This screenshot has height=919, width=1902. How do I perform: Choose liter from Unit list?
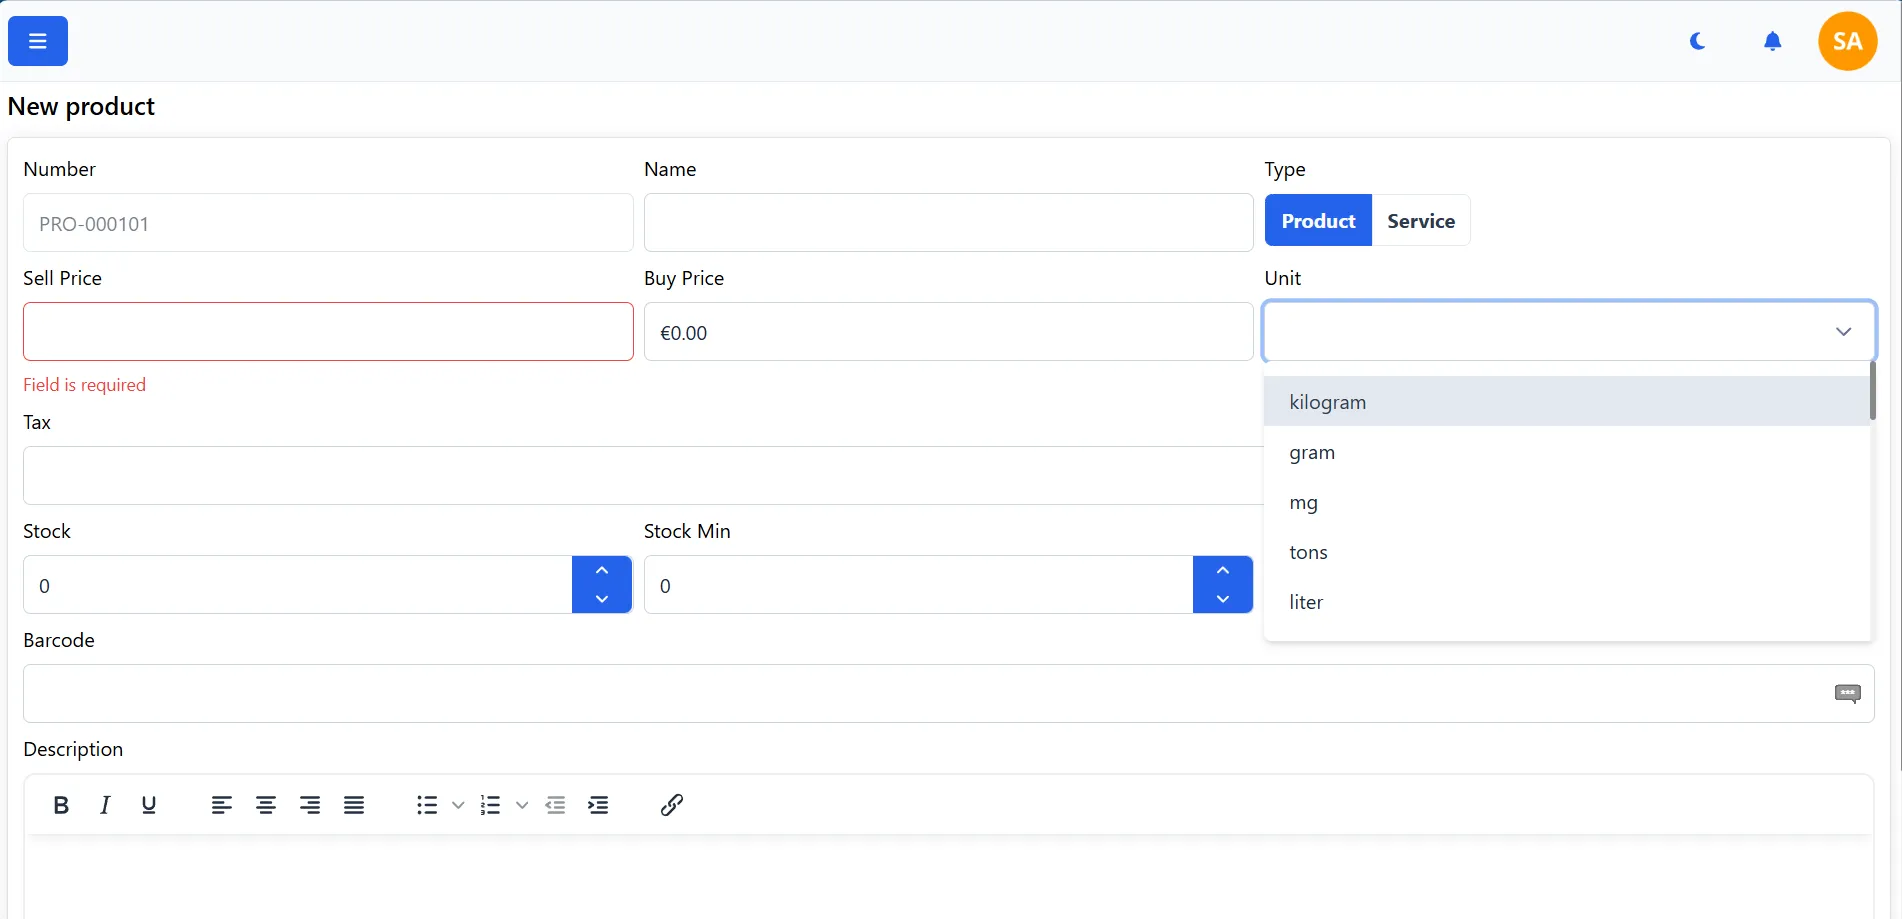coord(1567,602)
